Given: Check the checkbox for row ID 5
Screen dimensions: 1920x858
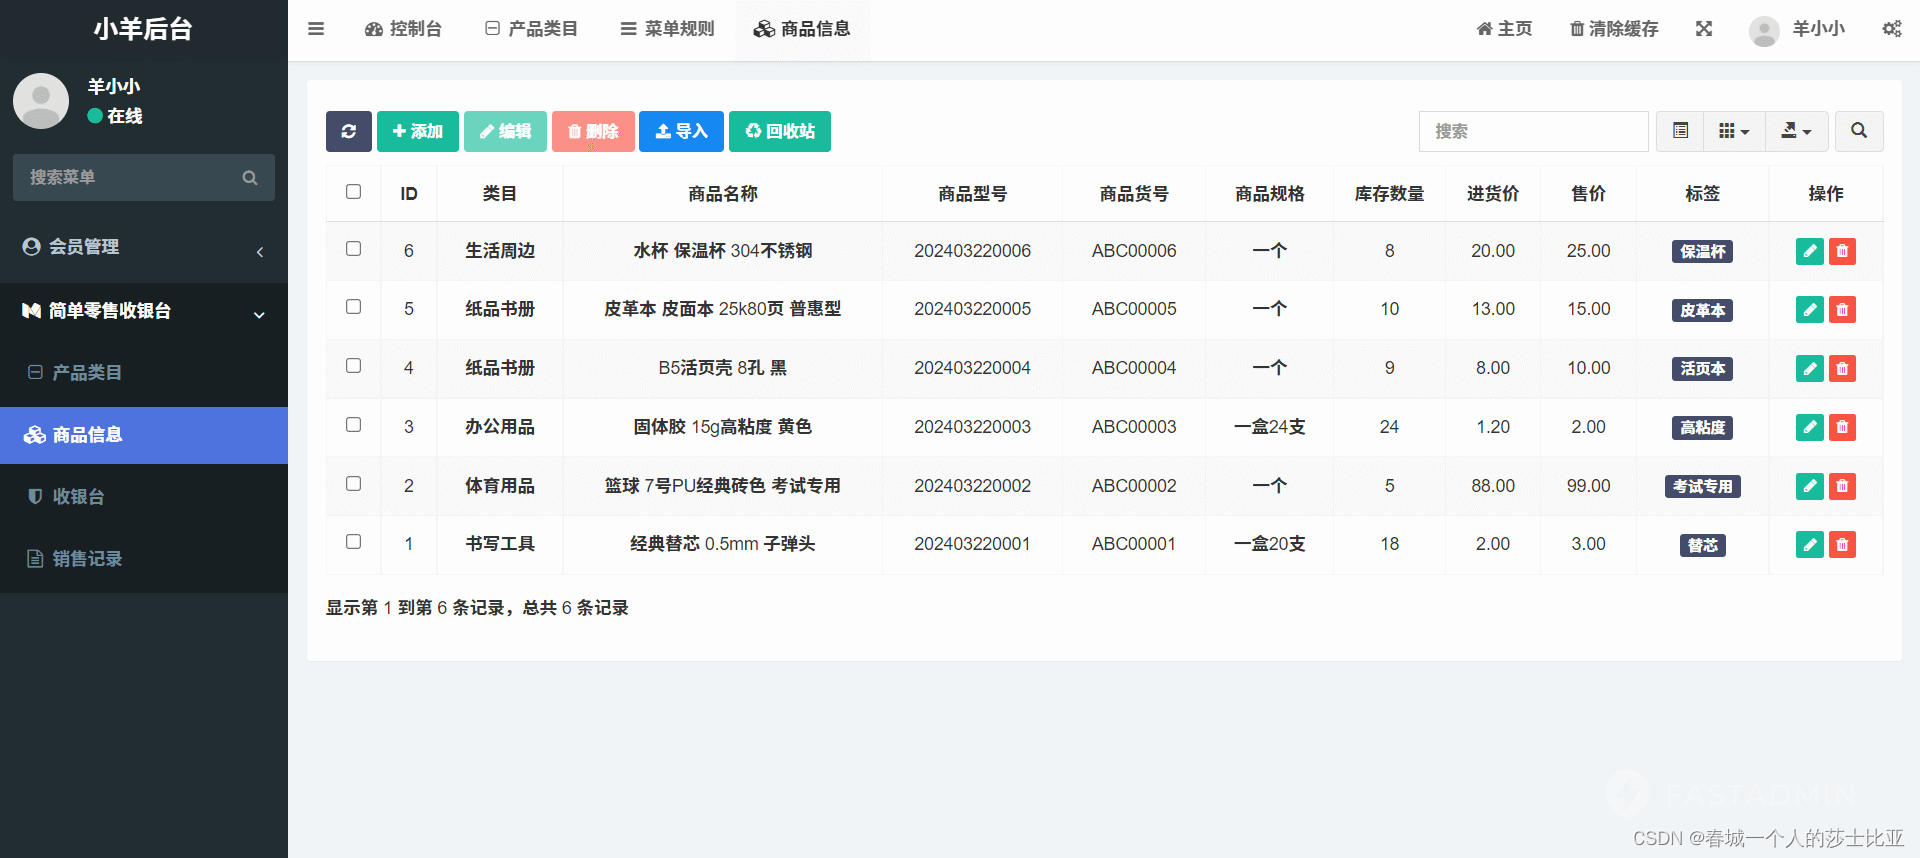Looking at the screenshot, I should (353, 306).
